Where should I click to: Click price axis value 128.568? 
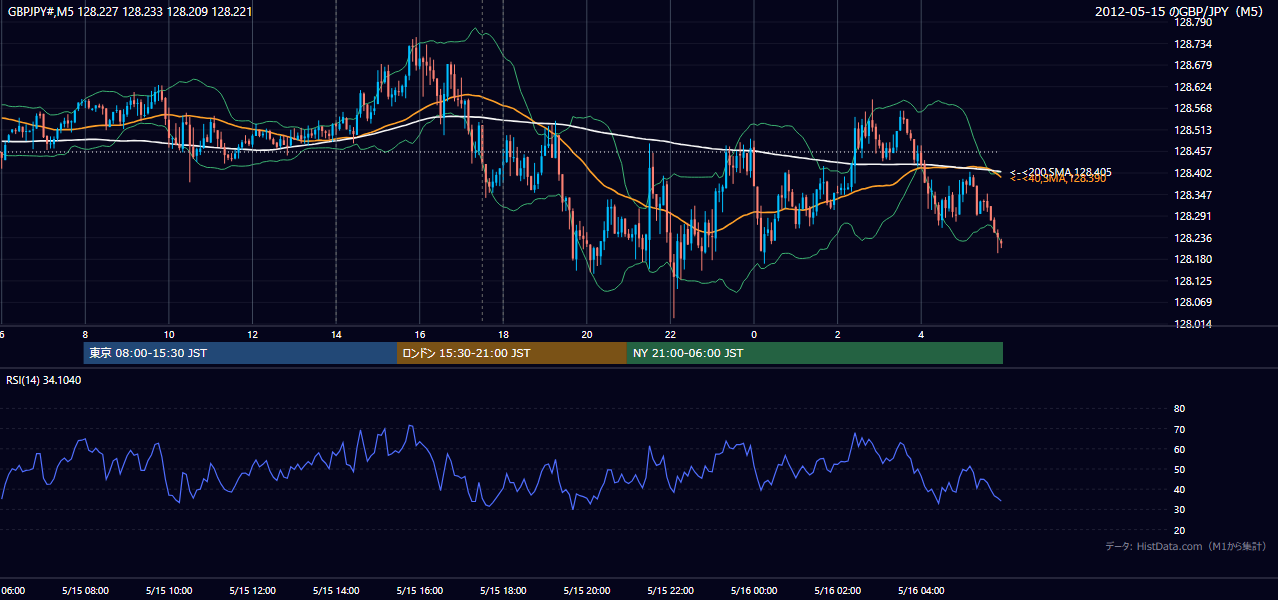point(1194,109)
